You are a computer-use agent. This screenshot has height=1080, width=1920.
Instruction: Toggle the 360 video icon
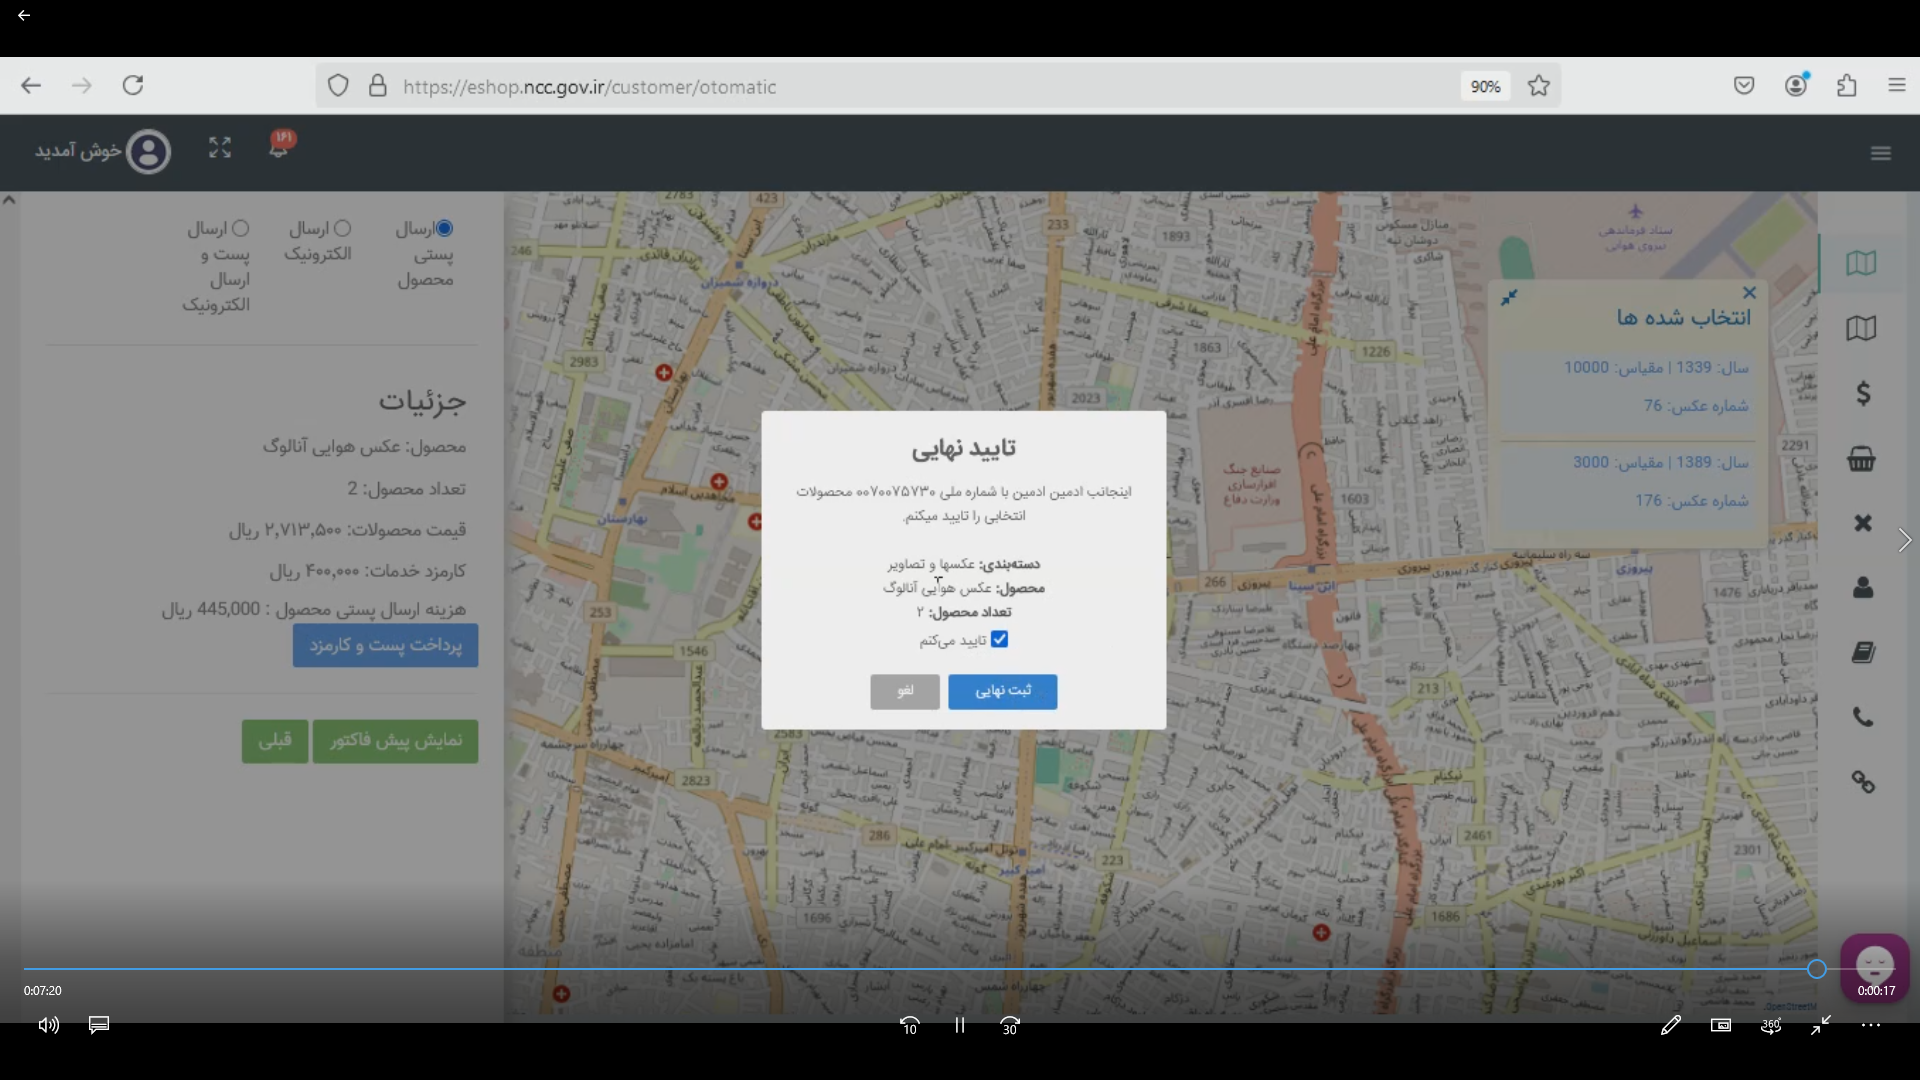point(1771,1025)
